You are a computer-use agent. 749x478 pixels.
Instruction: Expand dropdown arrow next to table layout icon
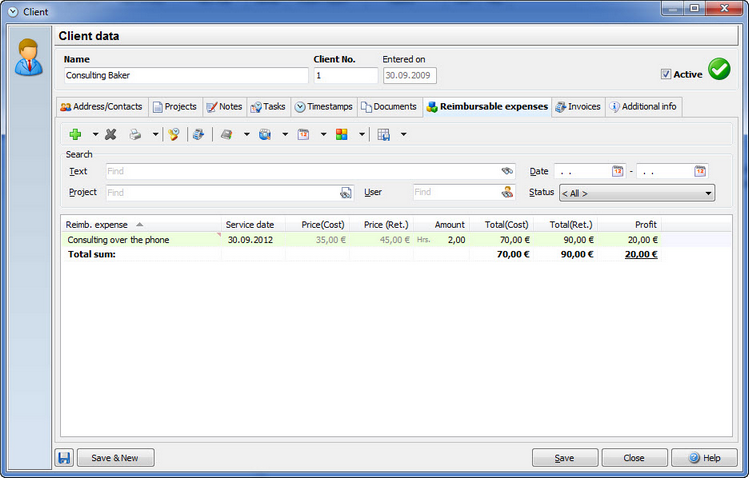(403, 135)
